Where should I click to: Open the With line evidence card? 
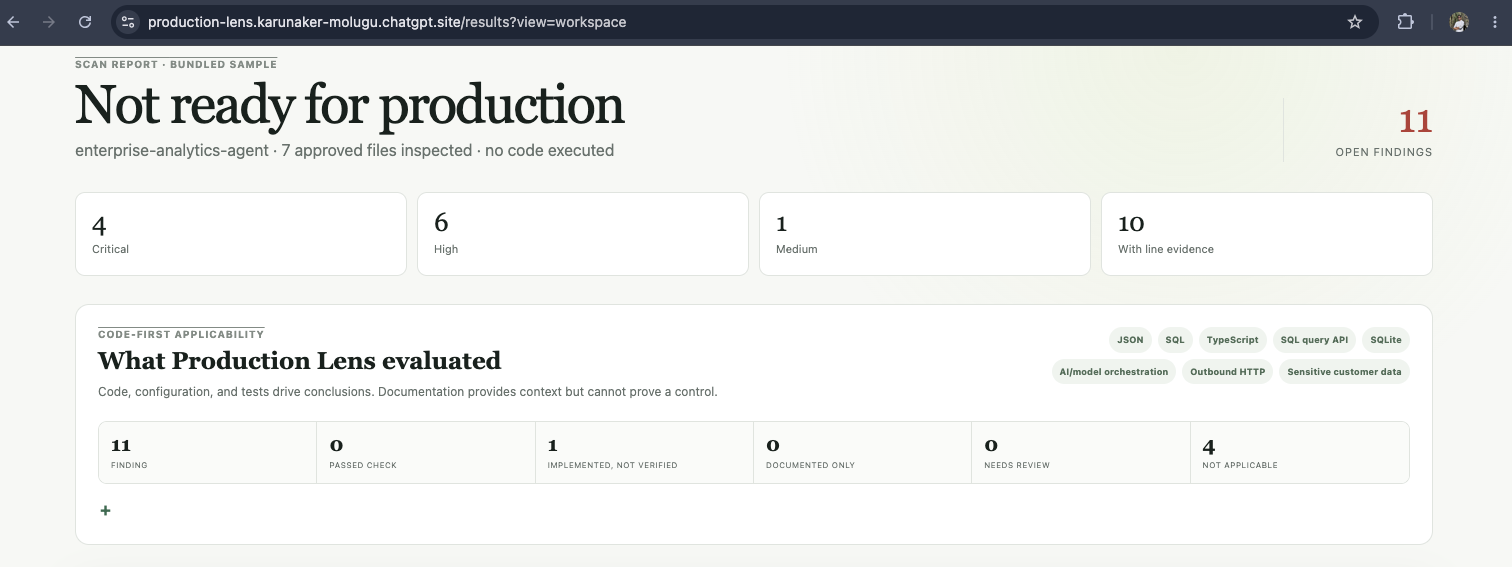(x=1267, y=234)
